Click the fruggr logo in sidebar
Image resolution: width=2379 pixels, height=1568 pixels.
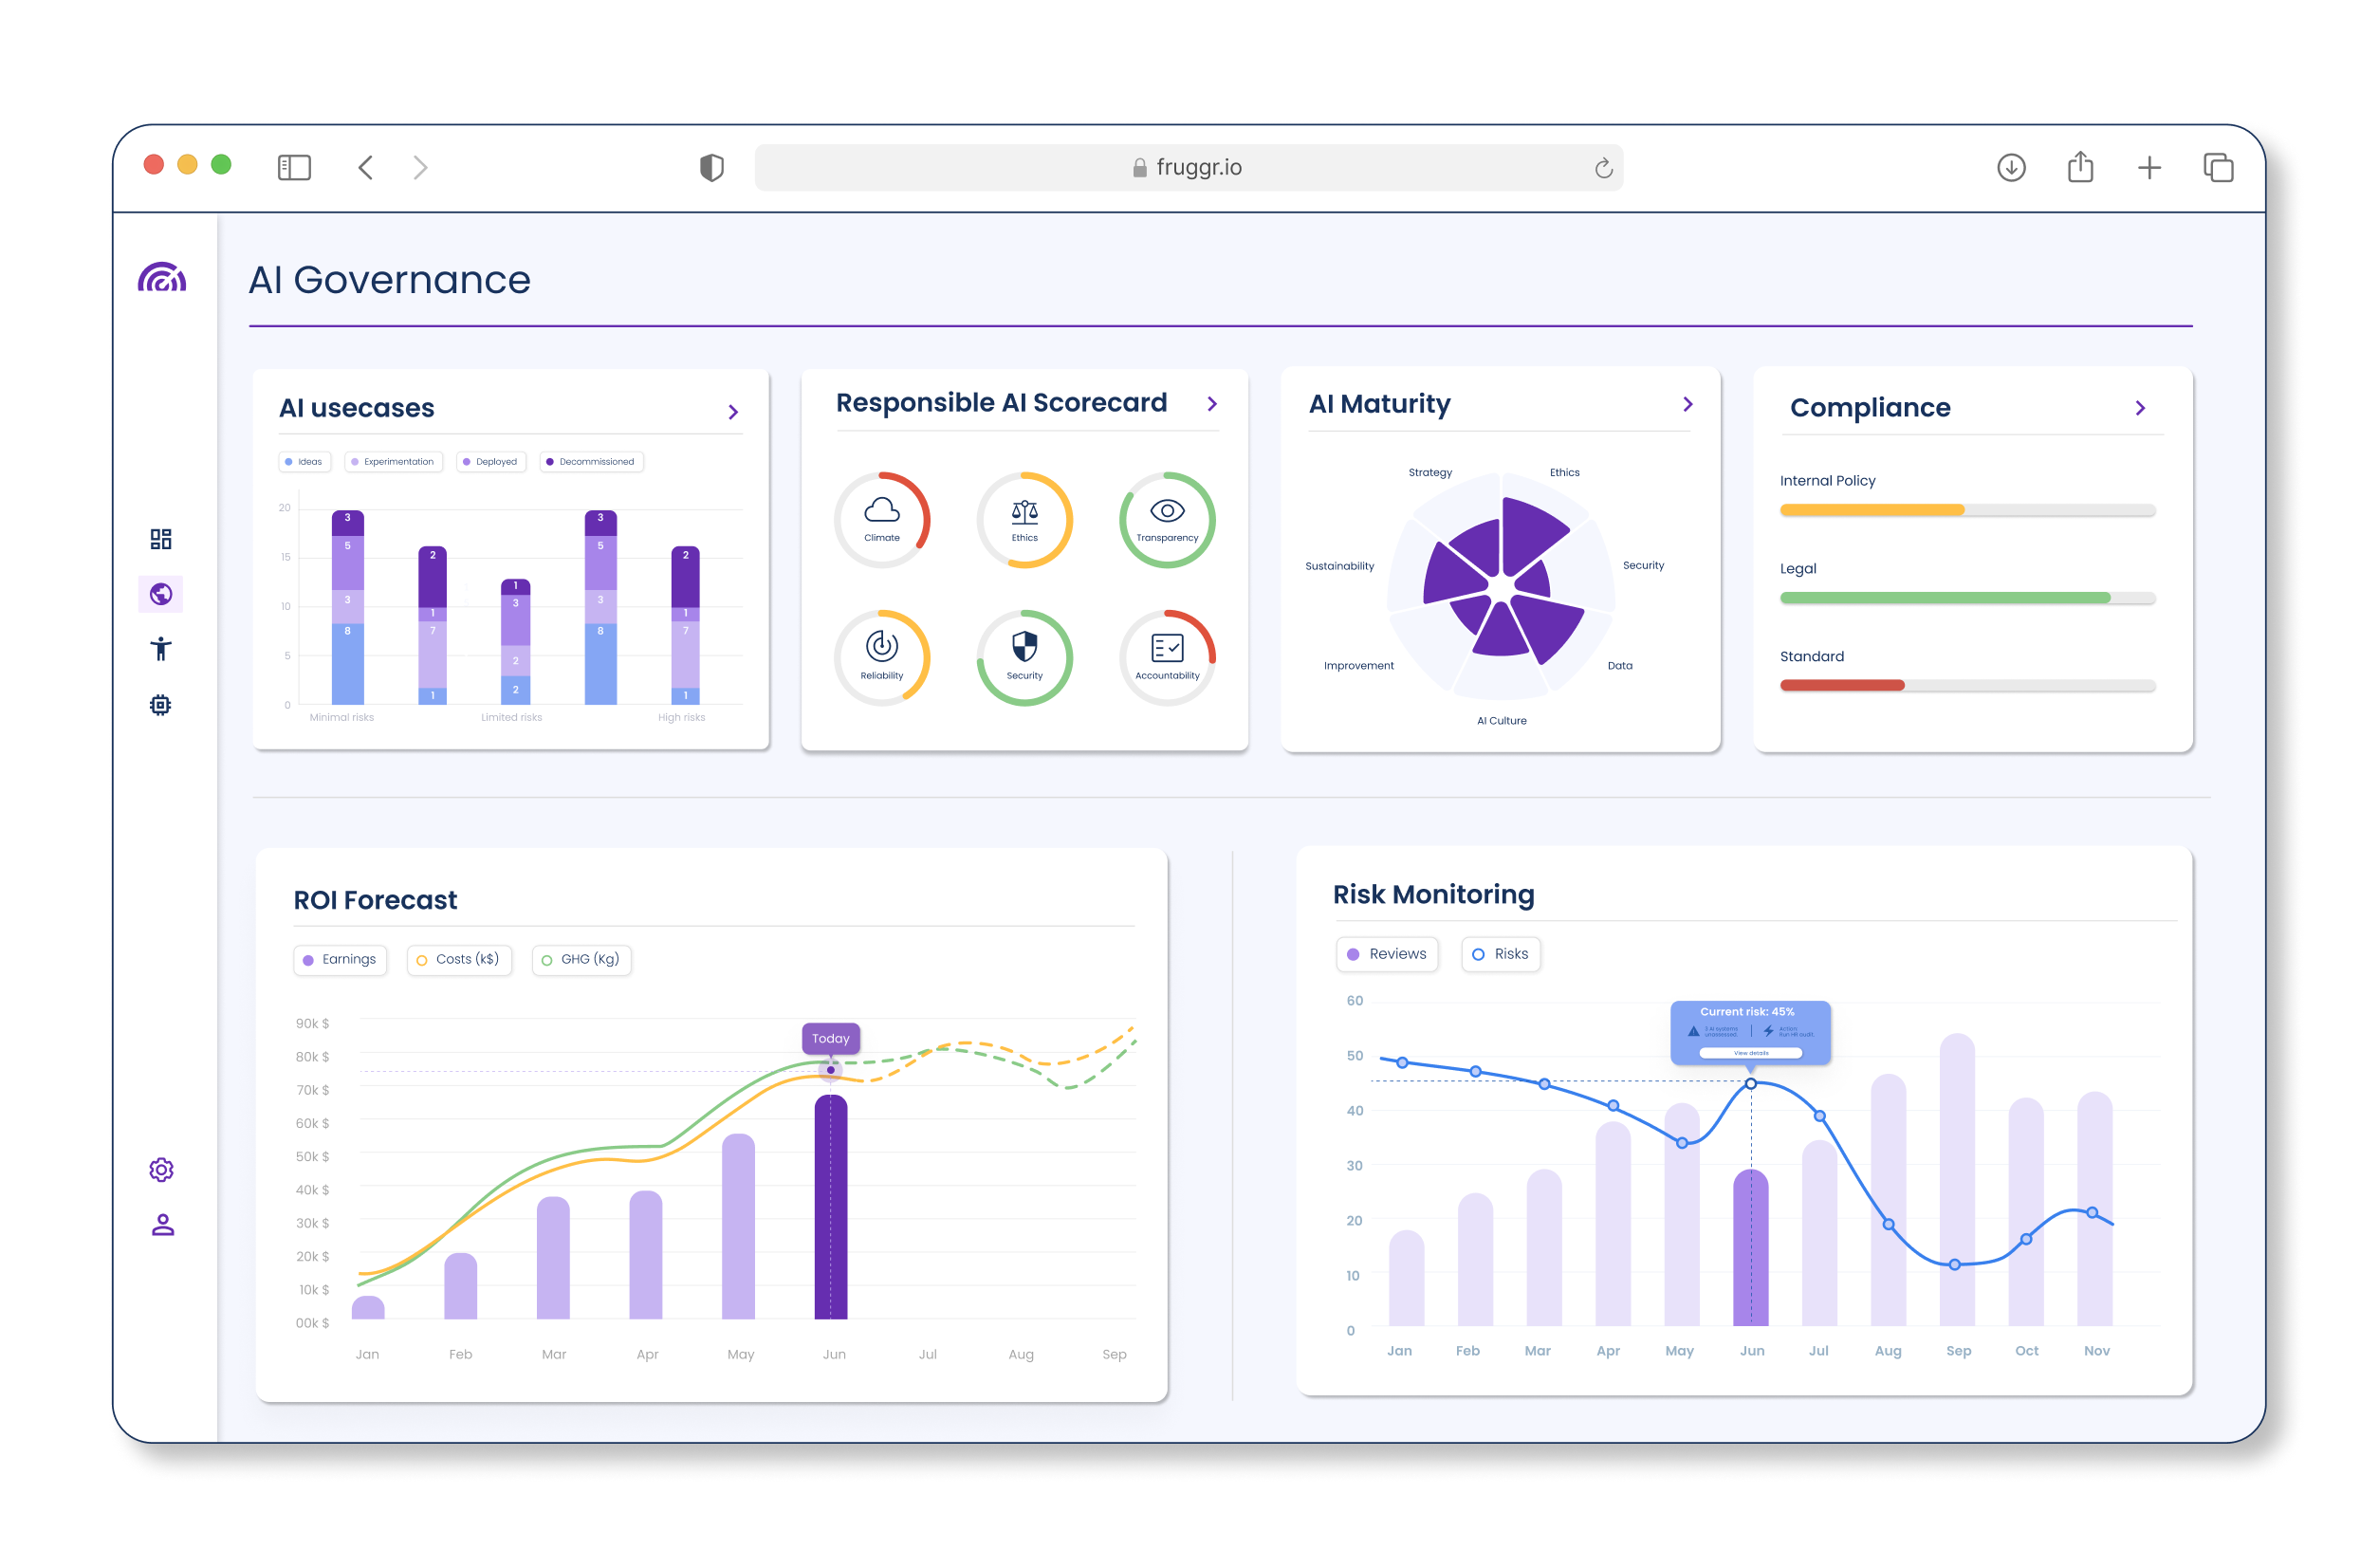coord(162,277)
